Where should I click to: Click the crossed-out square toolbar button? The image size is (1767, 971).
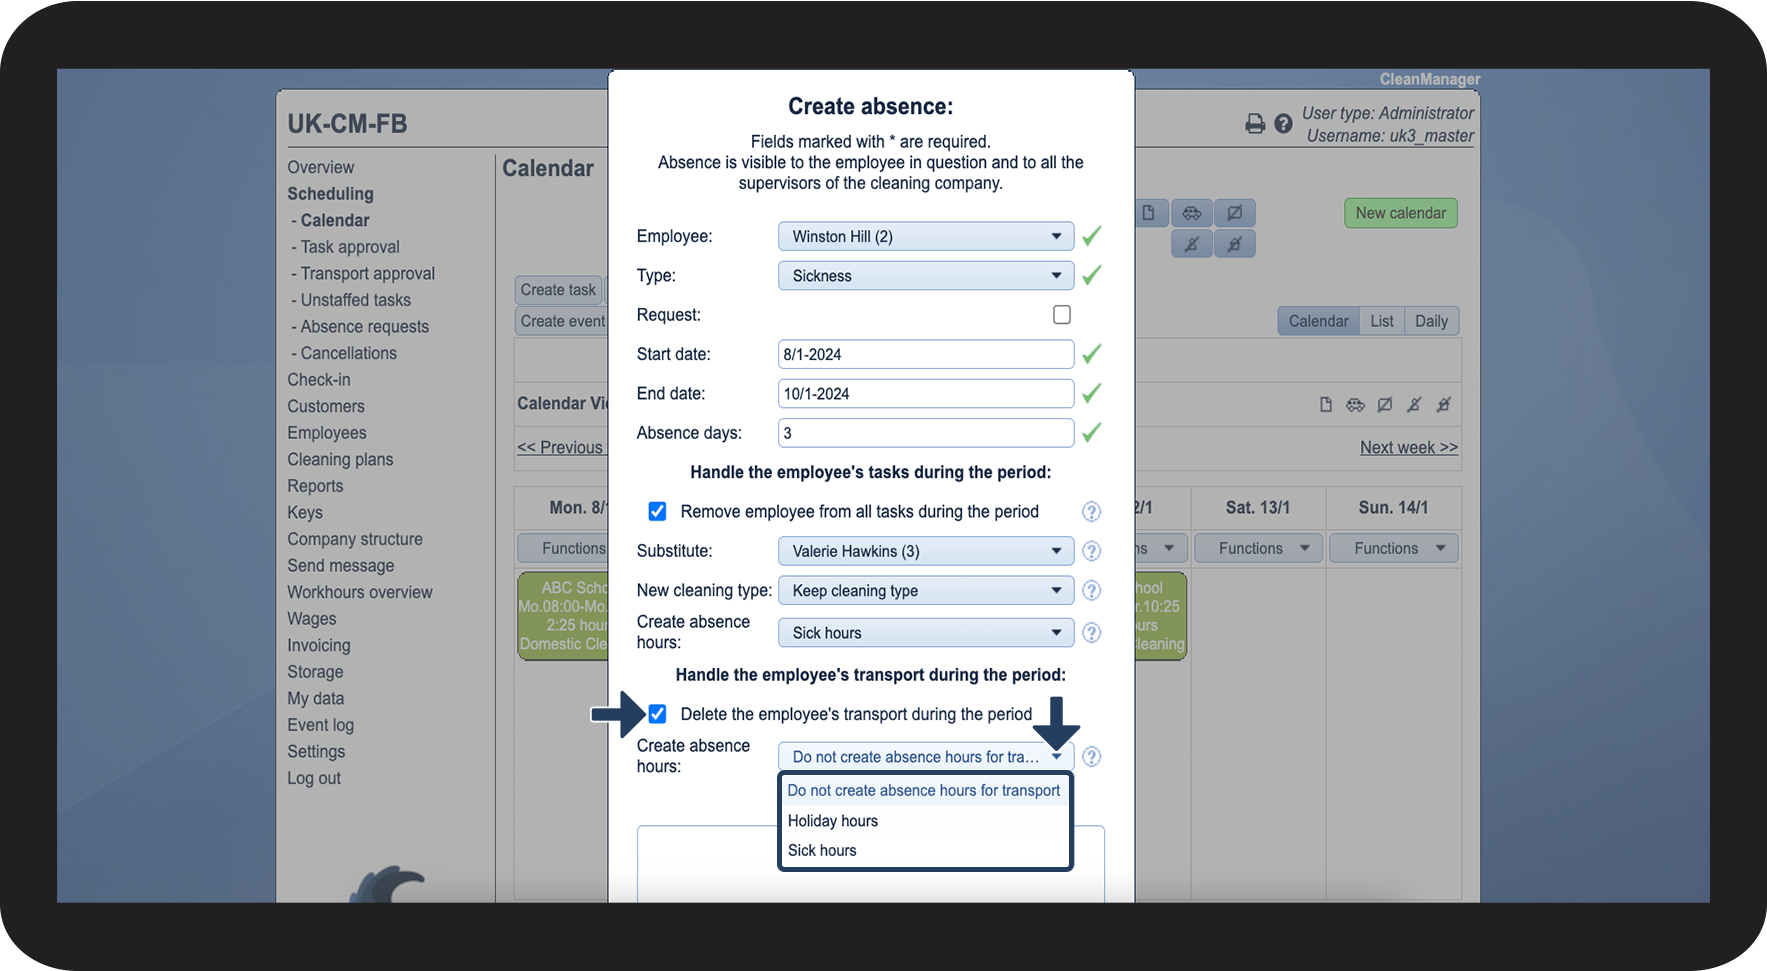coord(1235,213)
